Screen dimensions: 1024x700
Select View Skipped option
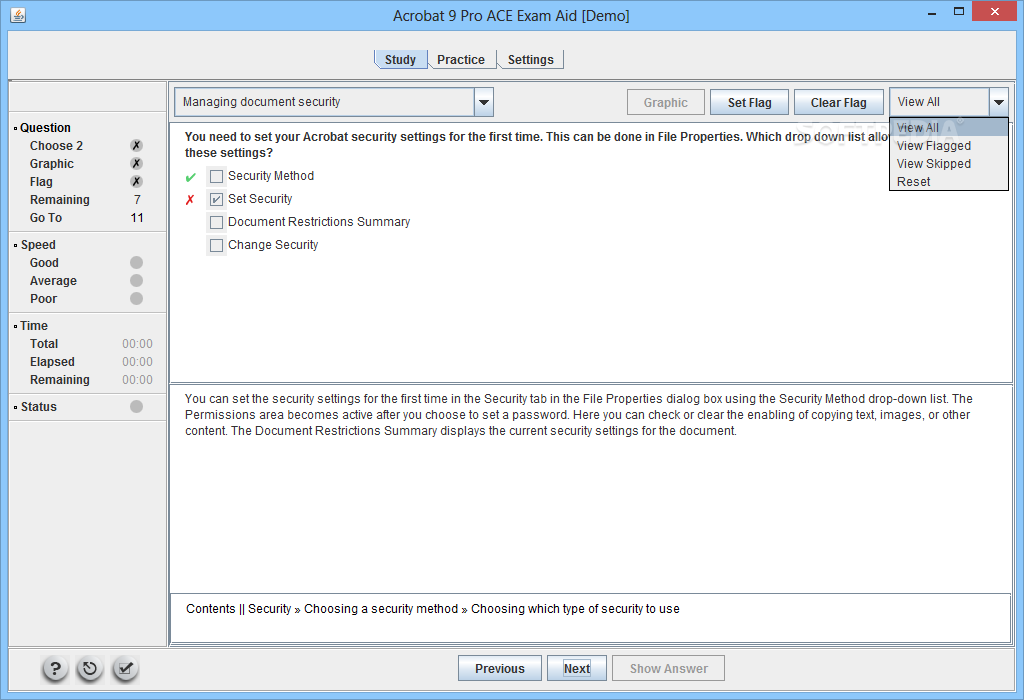tap(949, 164)
